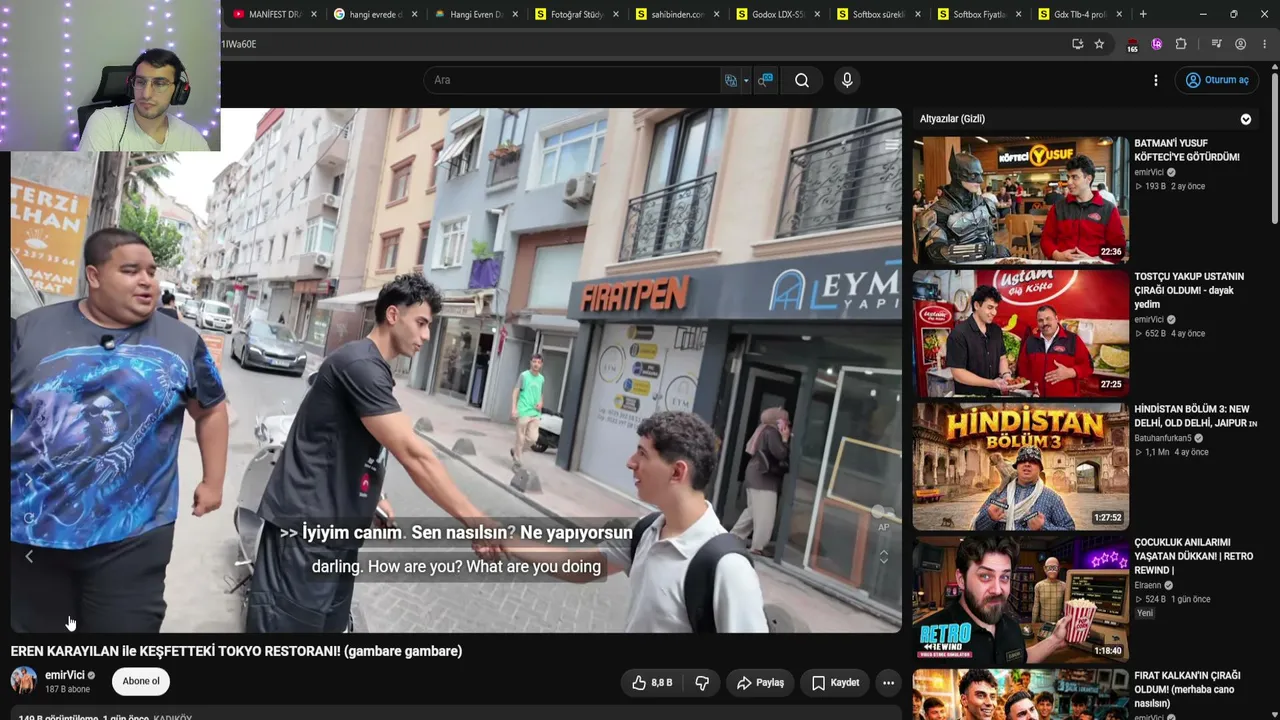The height and width of the screenshot is (720, 1280).
Task: Open the TOSTÇU YAKUP USTA video thumbnail
Action: pyautogui.click(x=1020, y=333)
